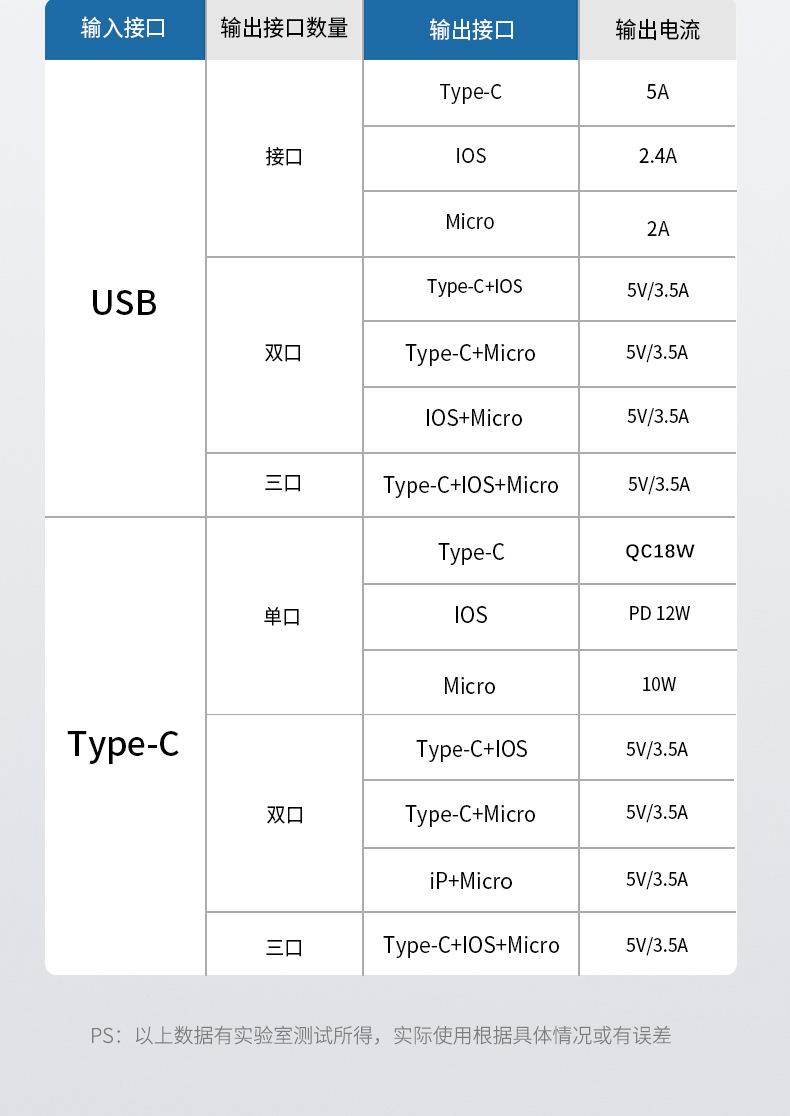Click the 输入接口 header cell

tap(124, 29)
